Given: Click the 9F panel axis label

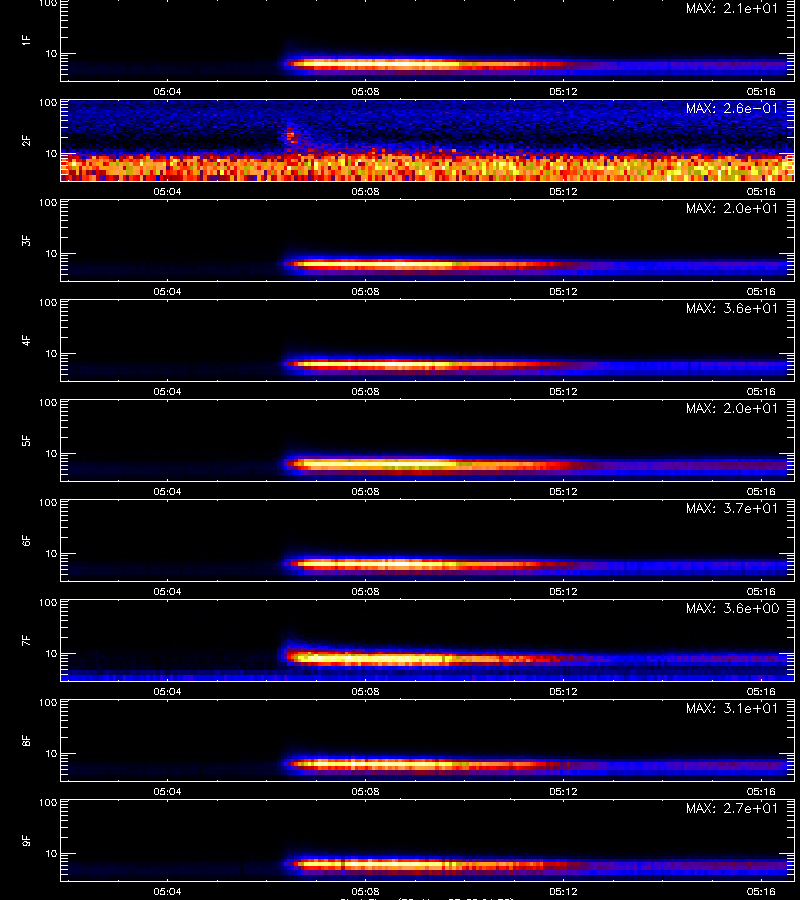Looking at the screenshot, I should 25,840.
